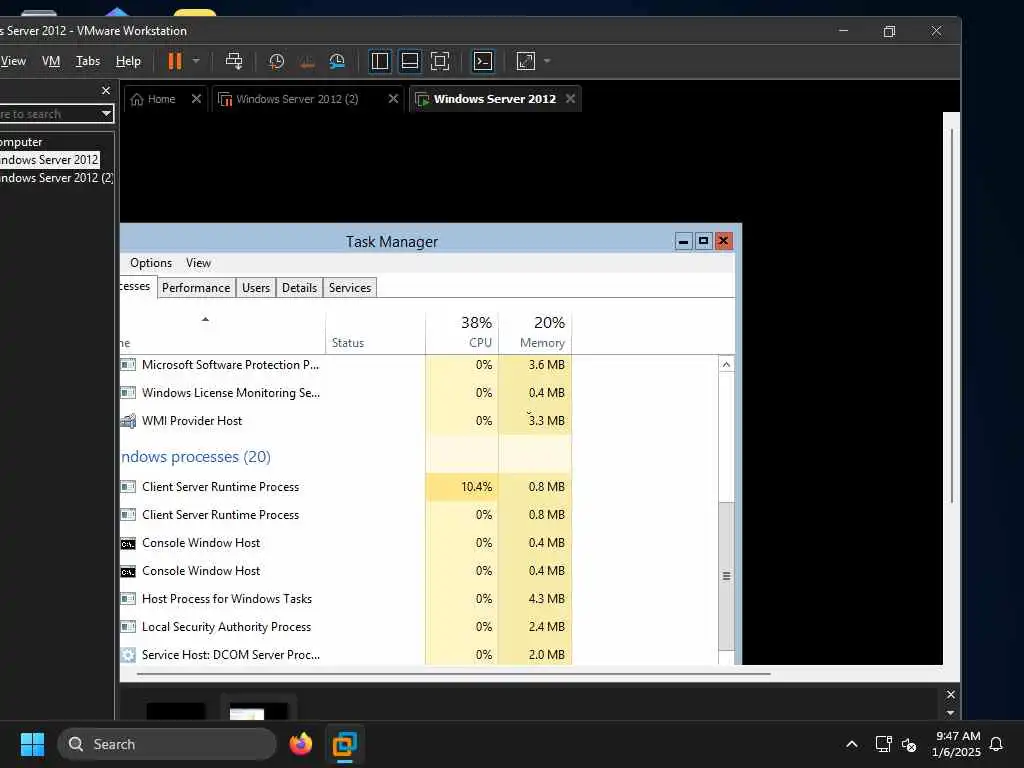
Task: Open the View menu in VMware
Action: [x=13, y=61]
